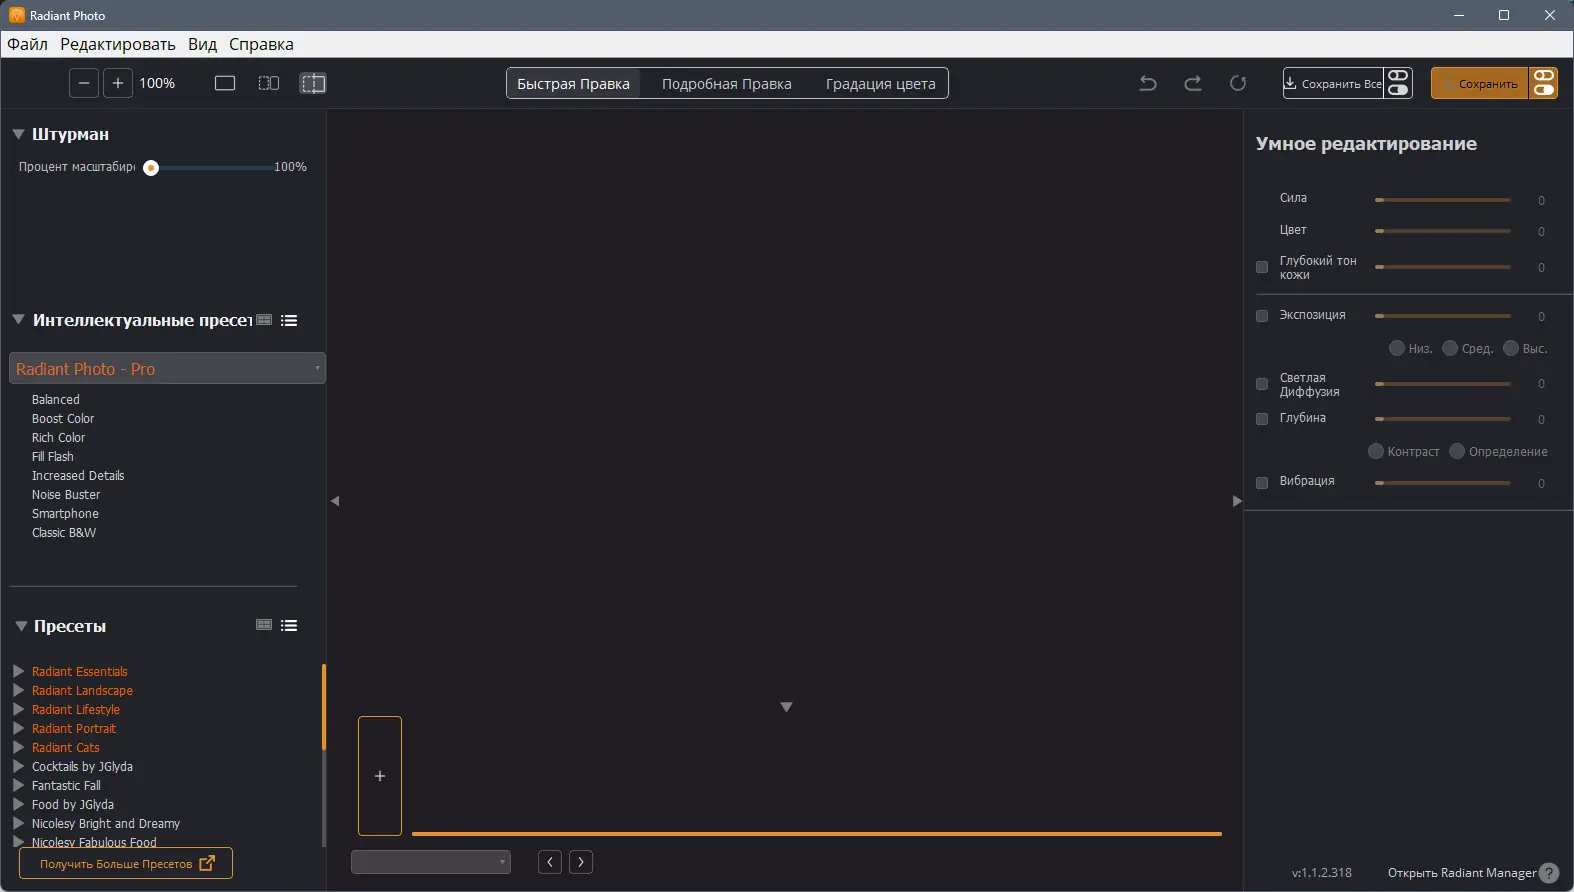Open the empty filmstrip dropdown
Viewport: 1574px width, 892px height.
tap(431, 862)
